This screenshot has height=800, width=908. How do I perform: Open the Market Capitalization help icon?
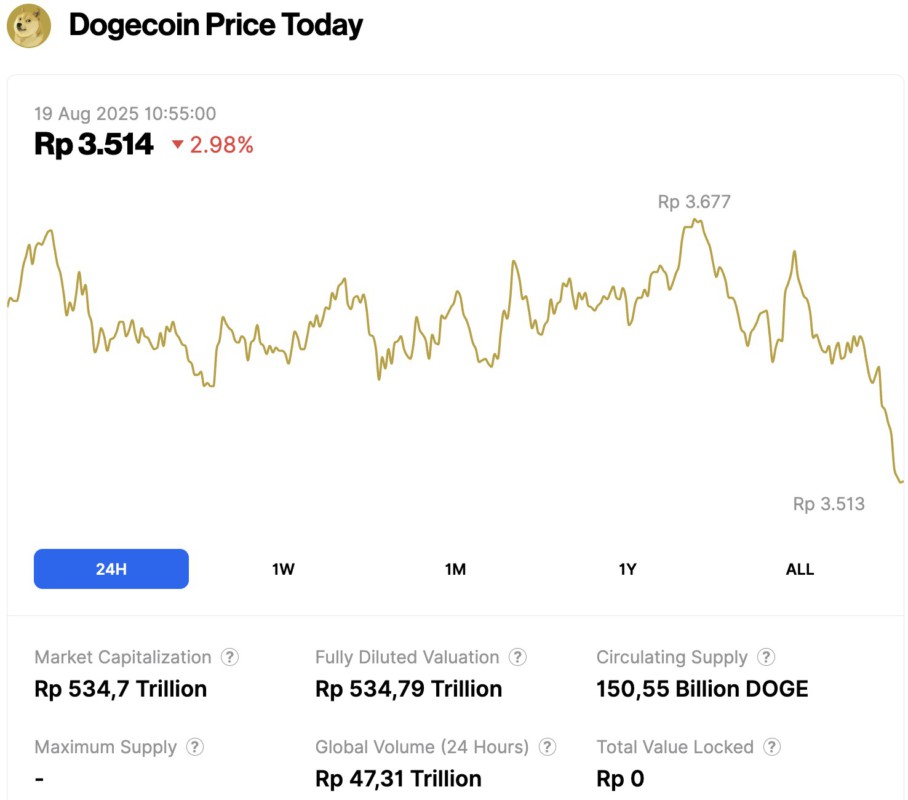(230, 657)
